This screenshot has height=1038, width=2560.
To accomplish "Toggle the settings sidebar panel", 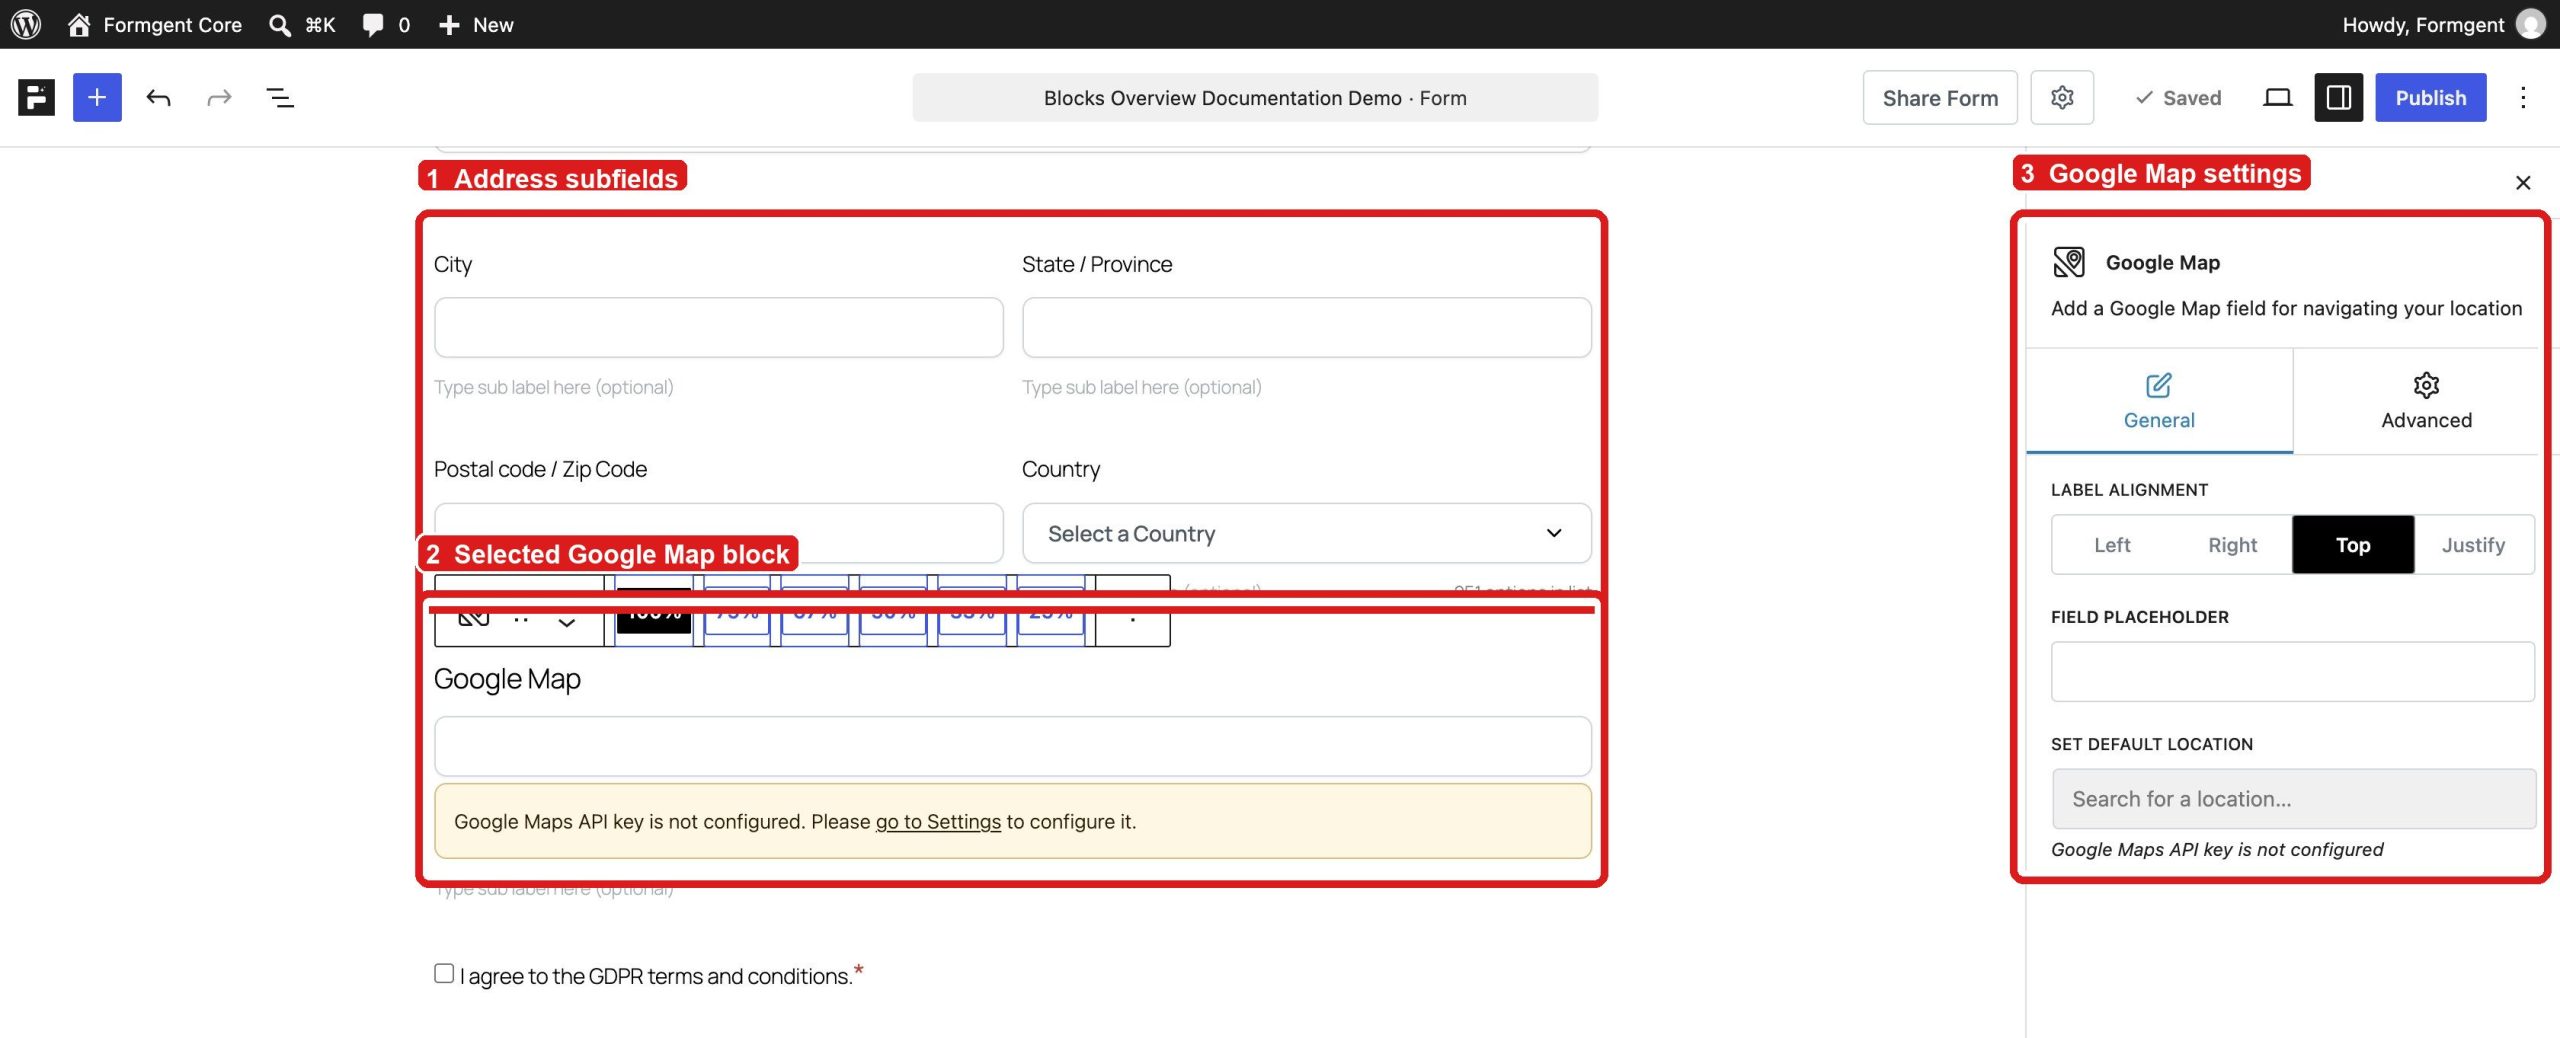I will click(x=2338, y=97).
